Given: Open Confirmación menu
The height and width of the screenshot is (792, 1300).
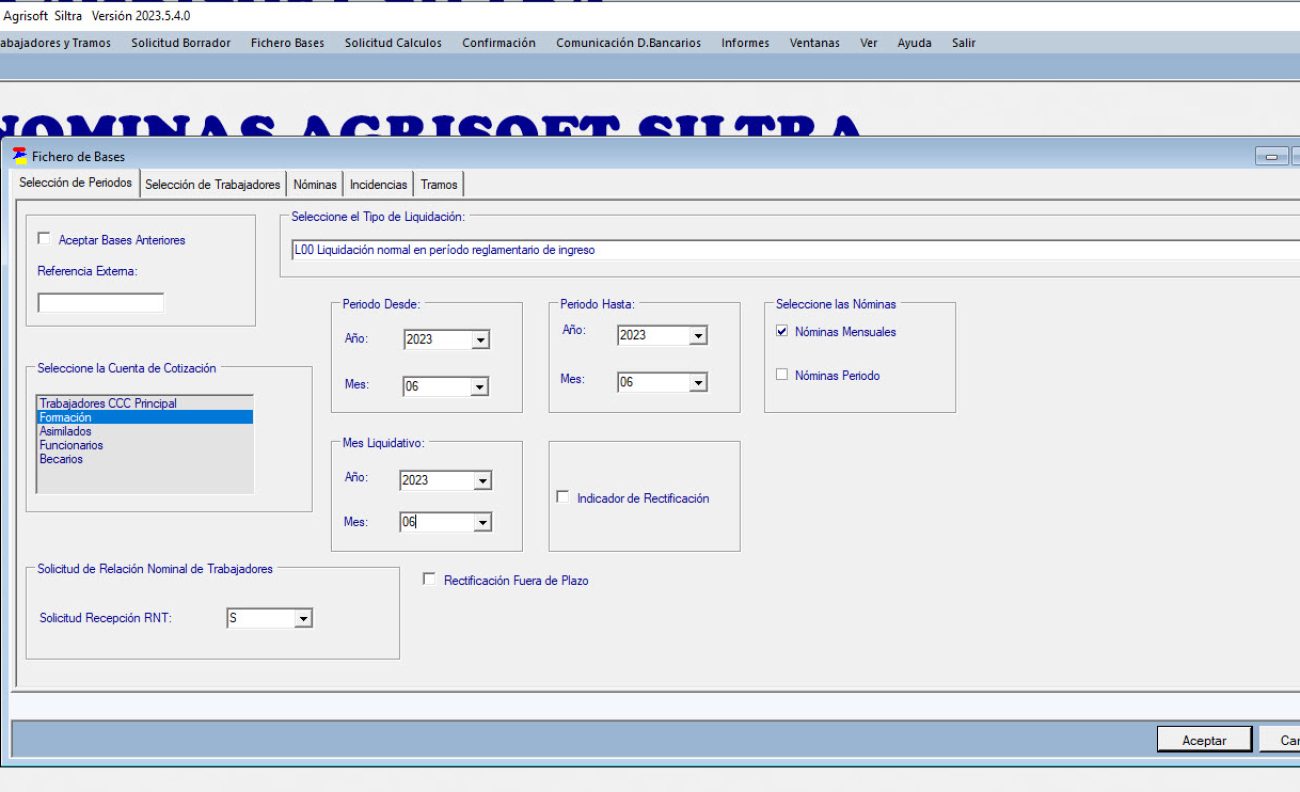Looking at the screenshot, I should point(499,43).
